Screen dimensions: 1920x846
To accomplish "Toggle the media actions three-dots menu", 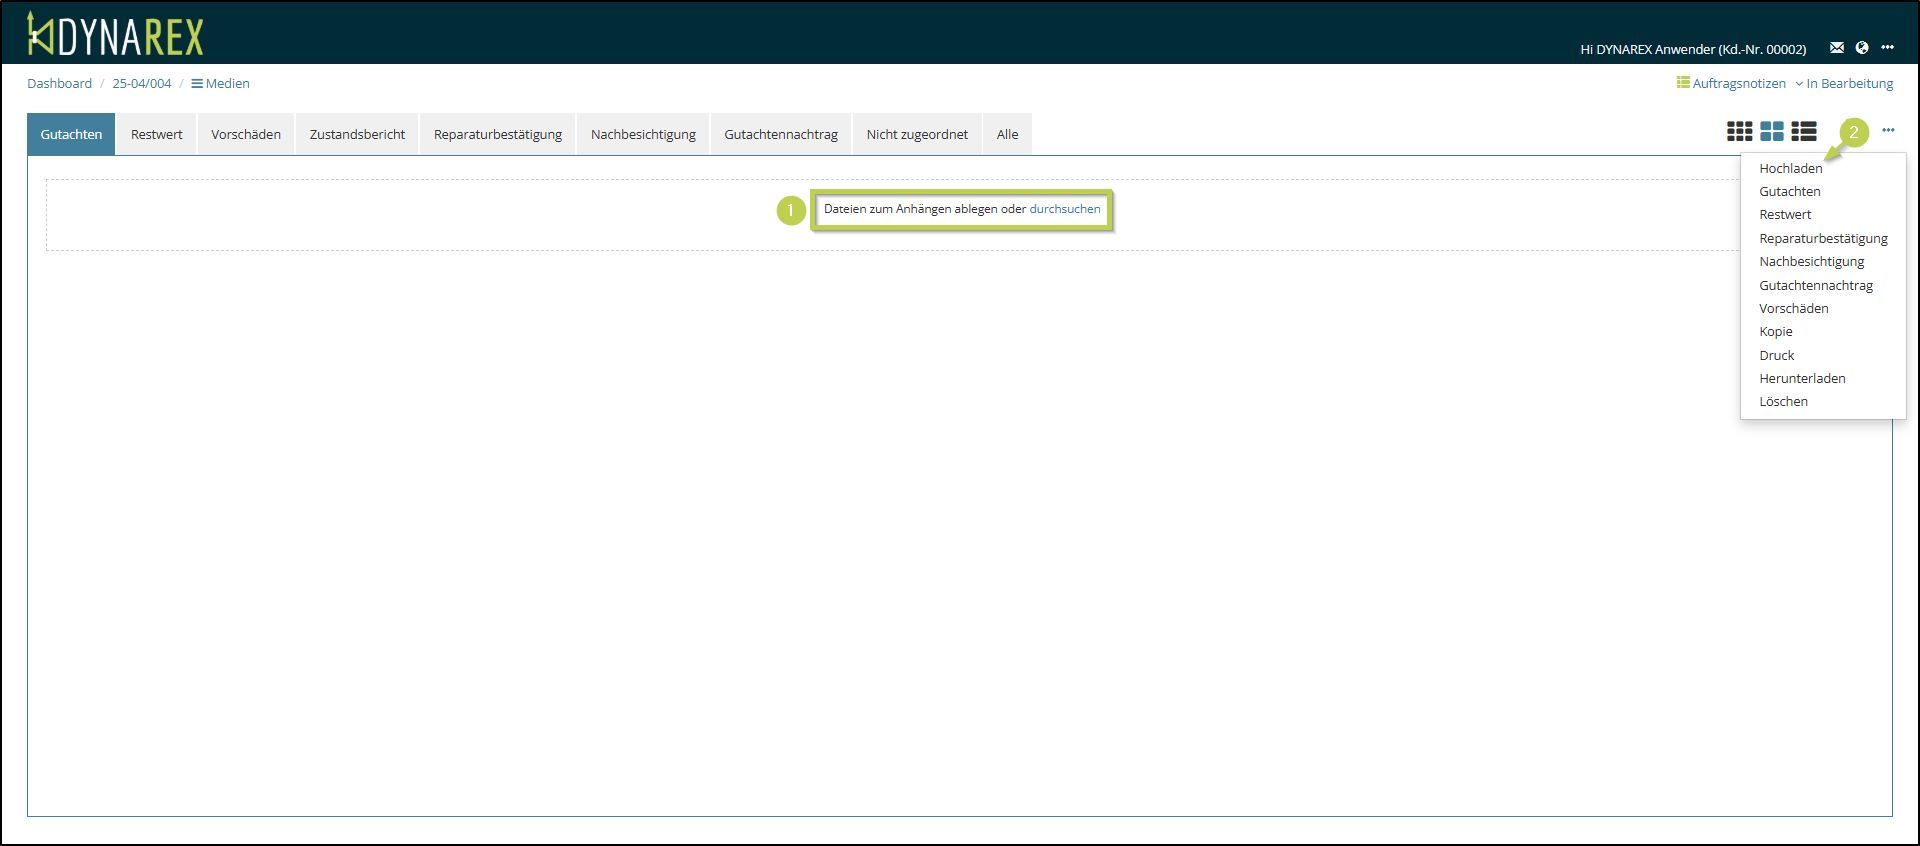I will click(1888, 131).
